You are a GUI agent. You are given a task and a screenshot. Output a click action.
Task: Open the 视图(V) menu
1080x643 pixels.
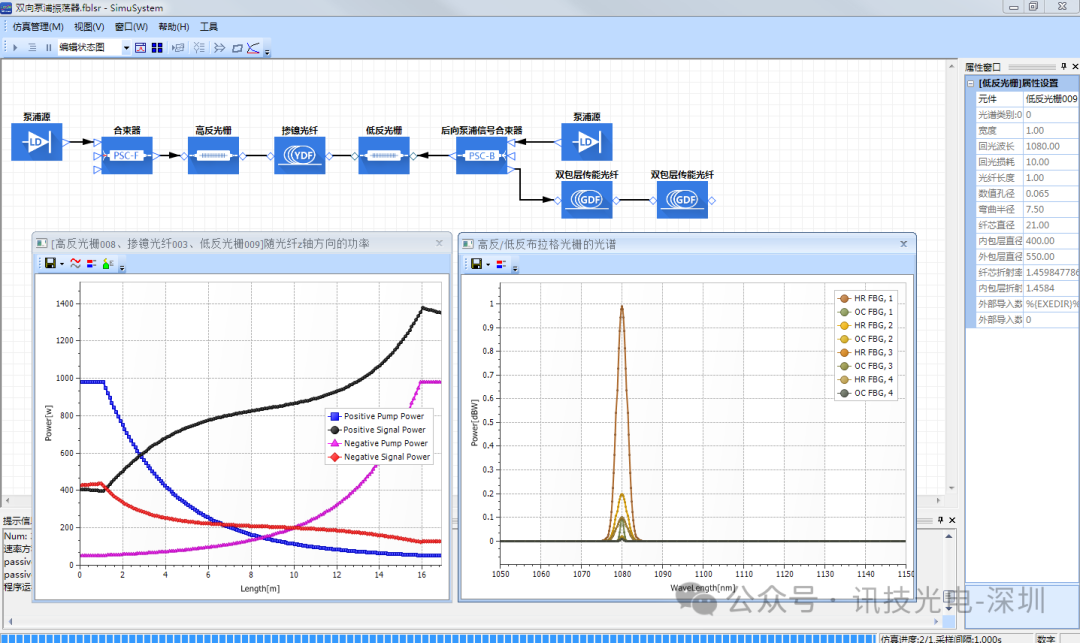[89, 27]
